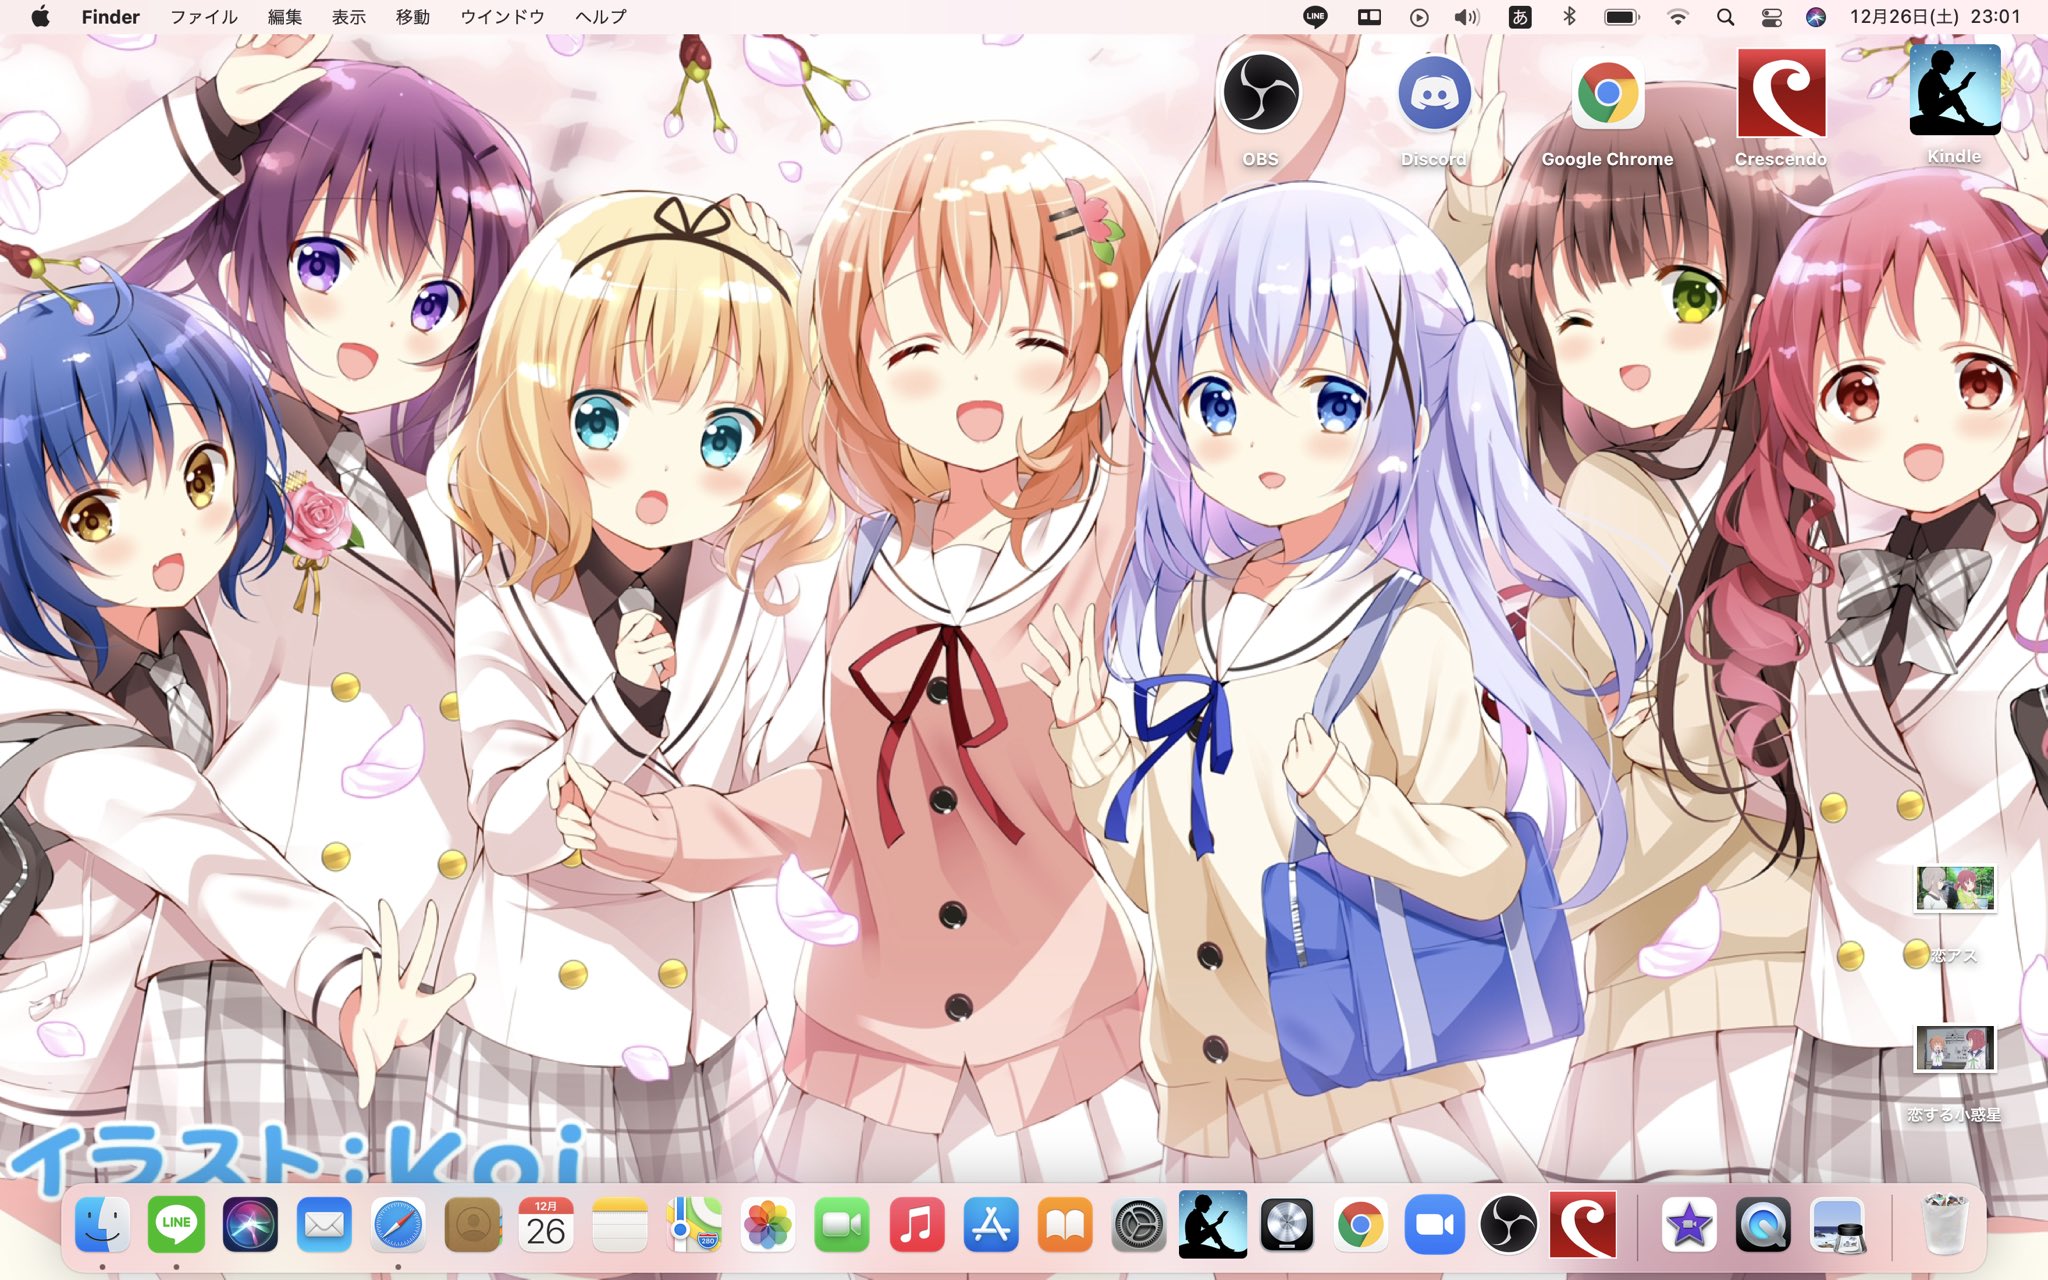Open System Preferences from the Dock
The height and width of the screenshot is (1280, 2048).
[1138, 1224]
